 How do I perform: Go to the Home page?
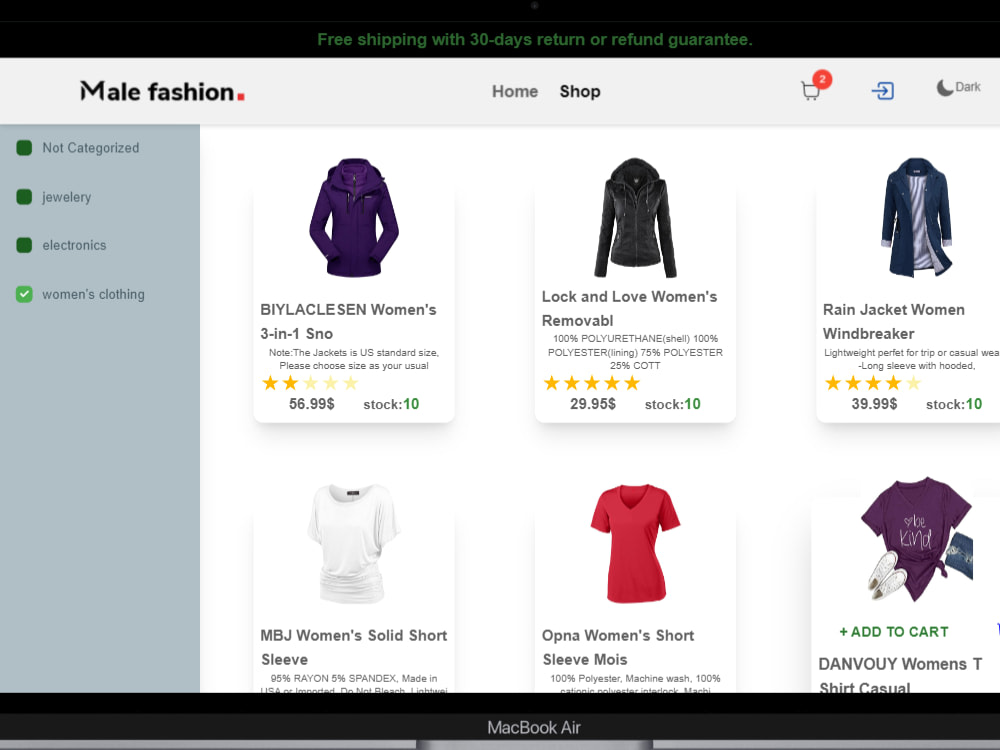point(515,91)
